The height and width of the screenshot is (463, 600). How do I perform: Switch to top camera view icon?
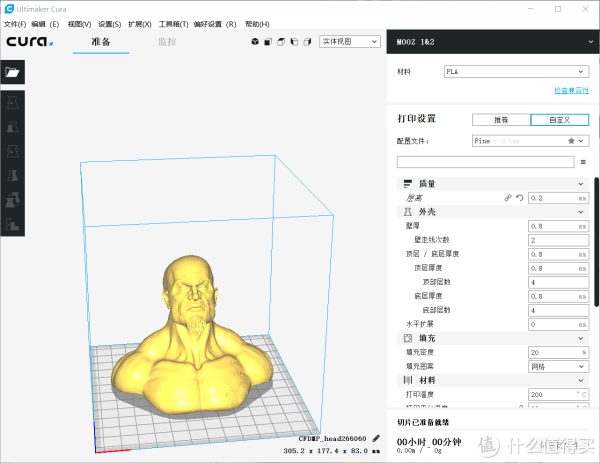(x=281, y=42)
